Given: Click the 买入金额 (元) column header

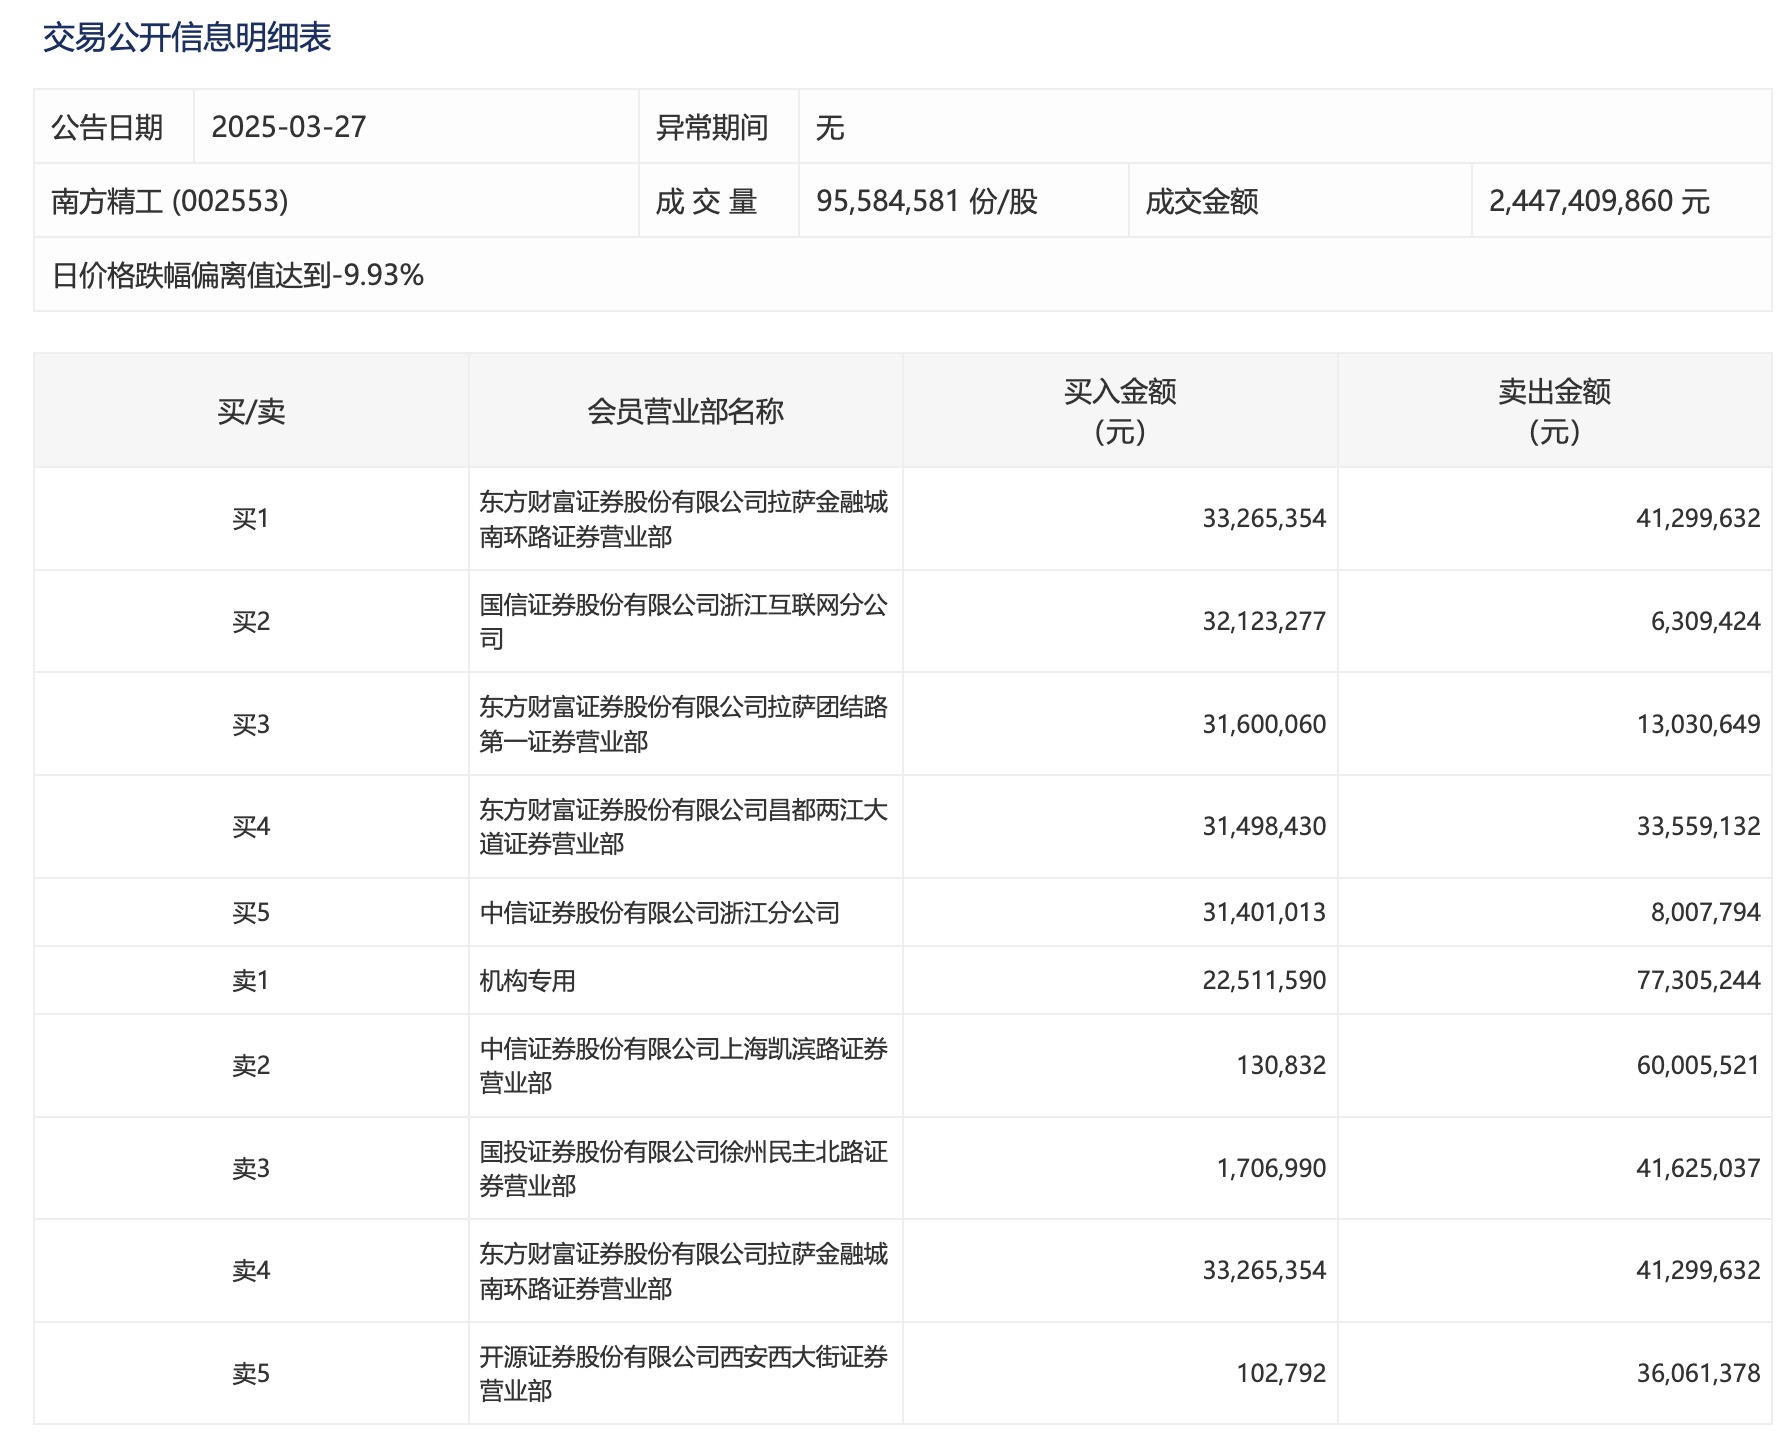Looking at the screenshot, I should (x=1120, y=411).
